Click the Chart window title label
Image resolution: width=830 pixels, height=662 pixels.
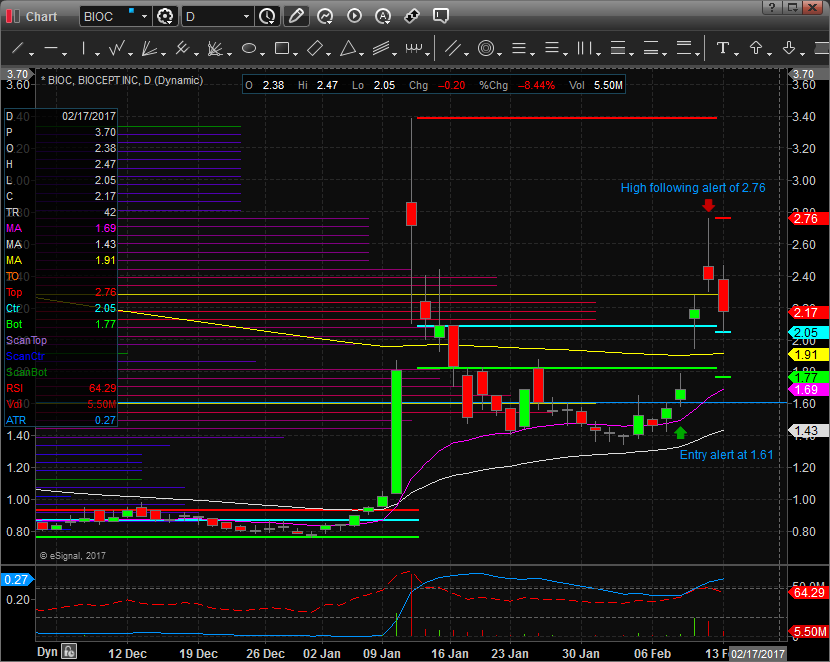[x=41, y=17]
